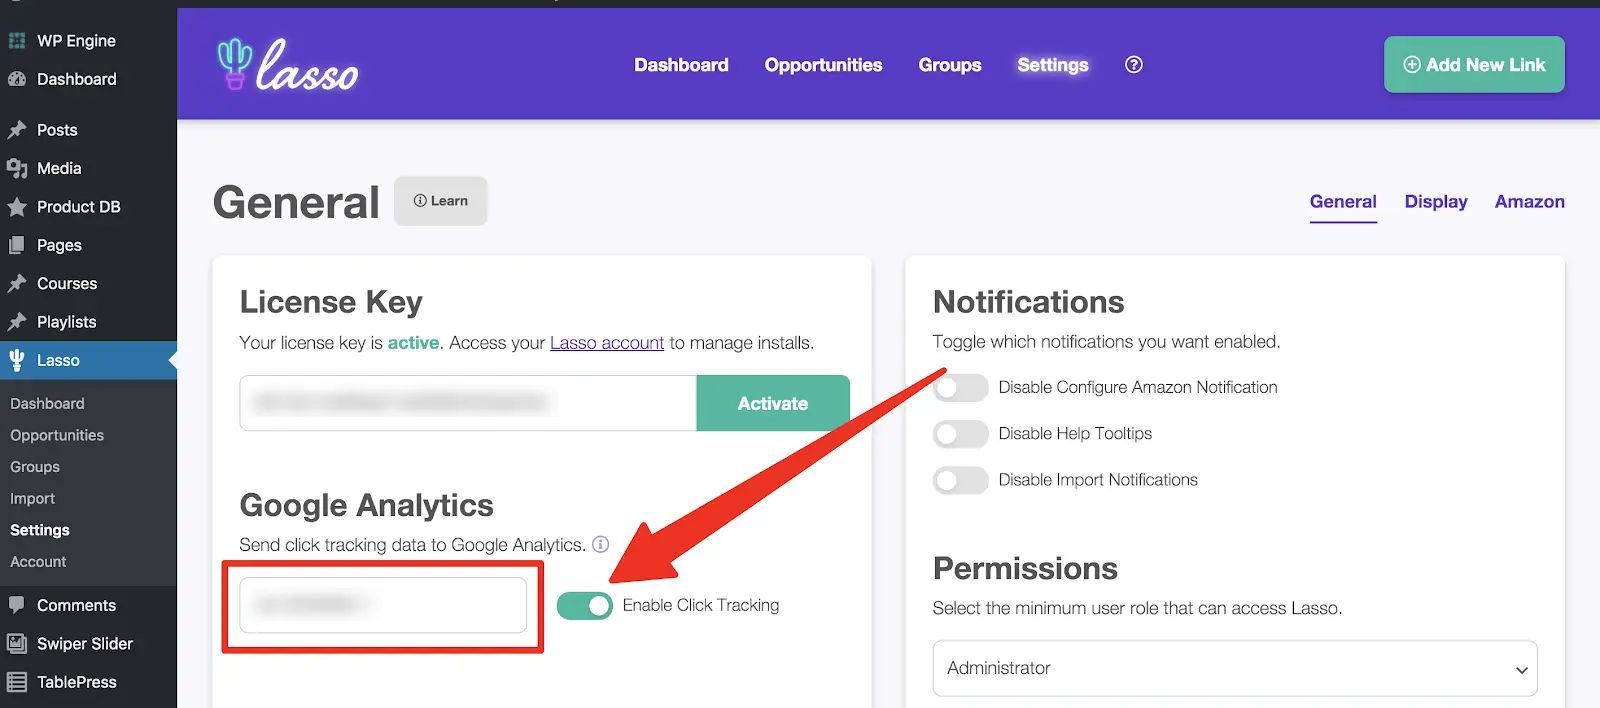Toggle Disable Help Tooltips switch

(961, 434)
